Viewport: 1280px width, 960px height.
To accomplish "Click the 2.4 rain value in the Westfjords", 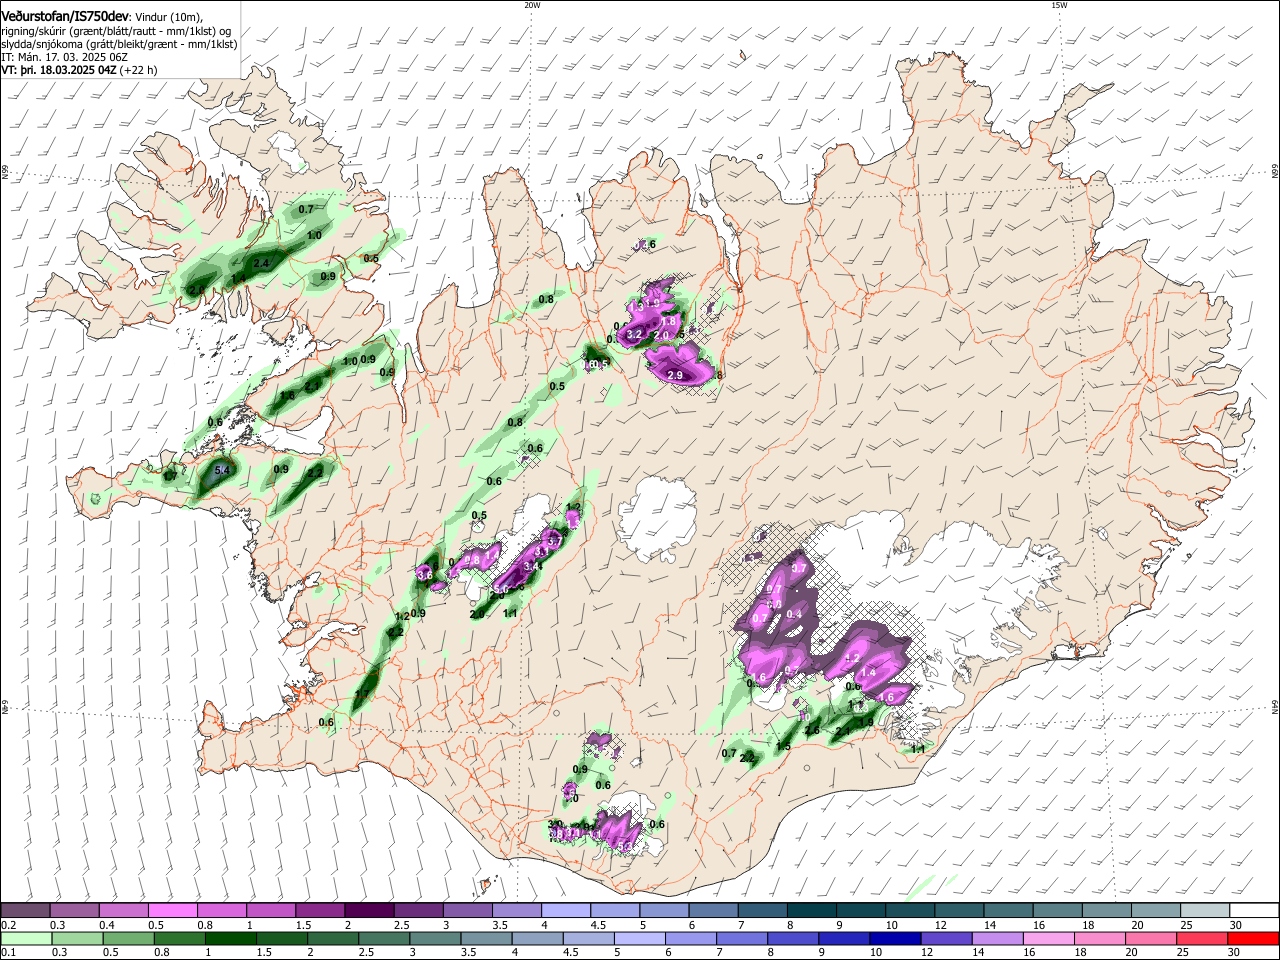I will click(x=262, y=263).
